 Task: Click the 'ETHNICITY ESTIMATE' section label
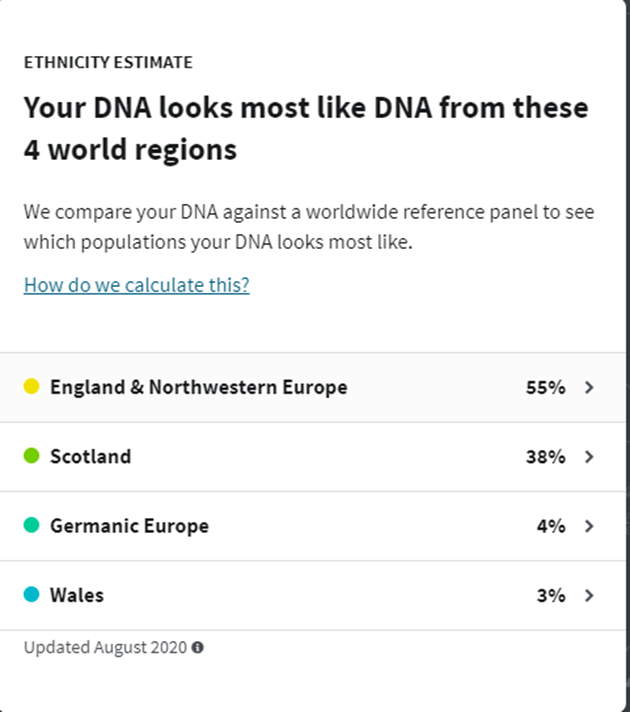click(108, 62)
